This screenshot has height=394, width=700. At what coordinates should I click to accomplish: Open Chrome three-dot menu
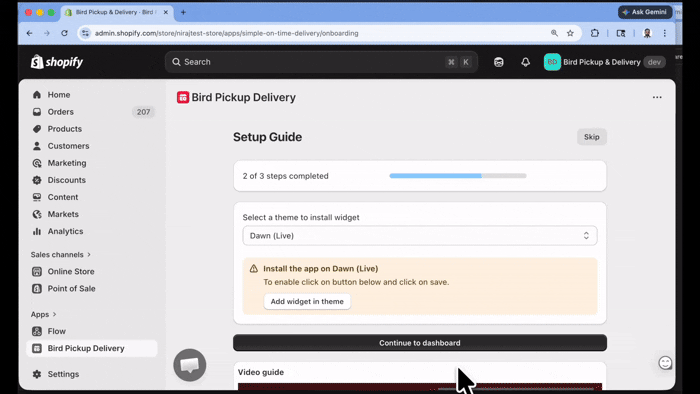(x=665, y=33)
